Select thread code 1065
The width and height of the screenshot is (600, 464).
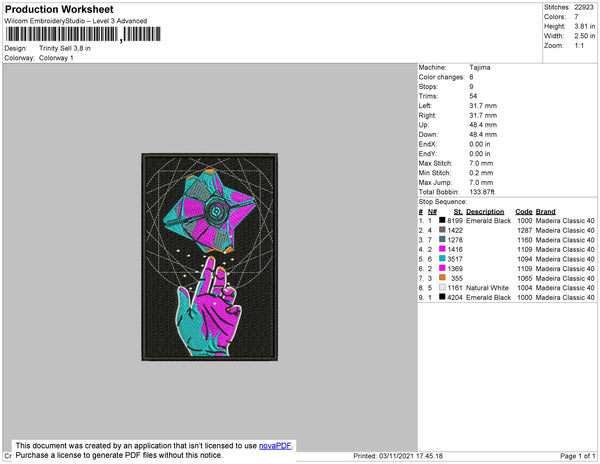tap(525, 278)
